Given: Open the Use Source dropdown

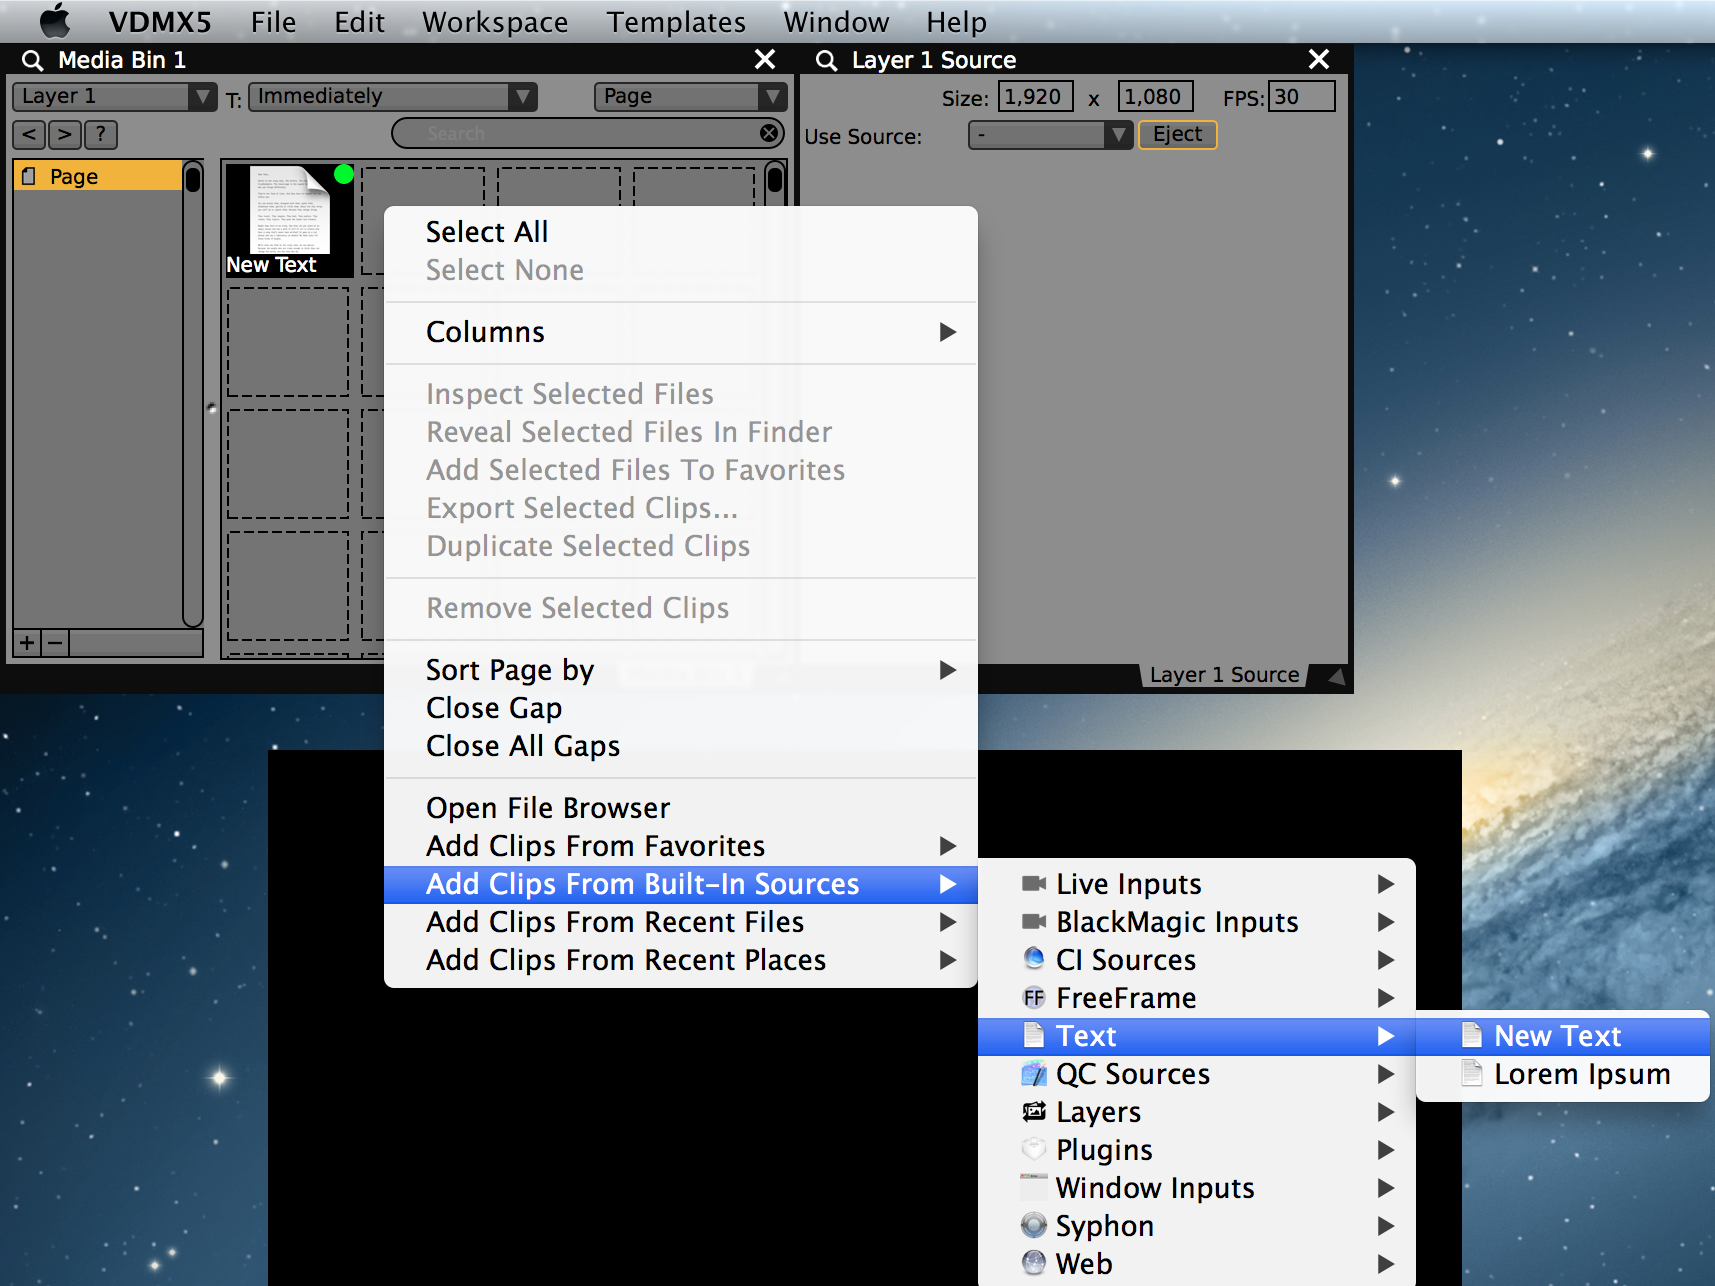Looking at the screenshot, I should [1050, 135].
